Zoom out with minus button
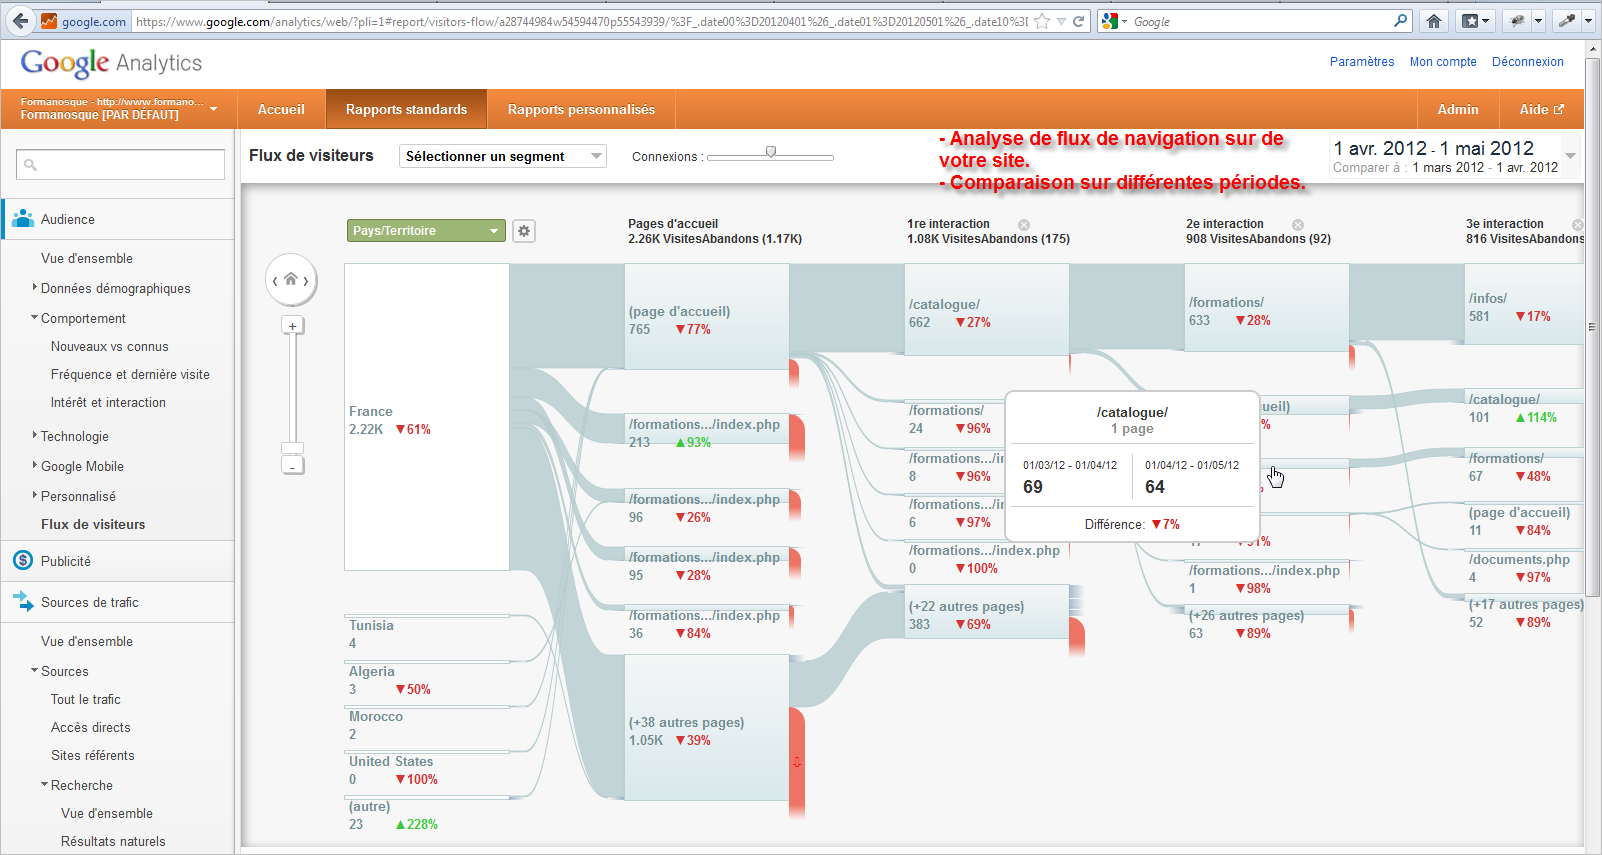 tap(292, 466)
